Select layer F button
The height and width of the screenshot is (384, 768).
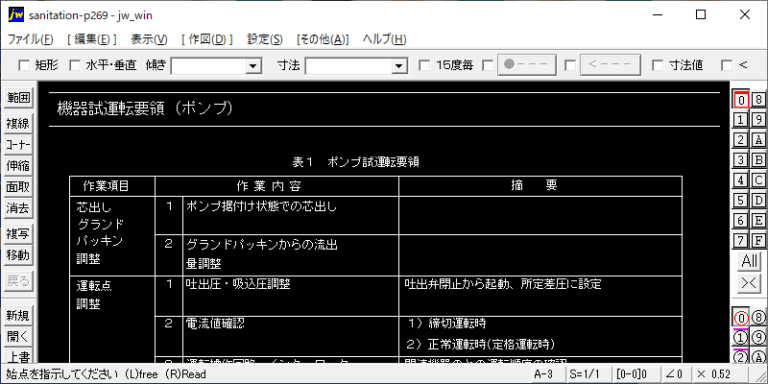[758, 240]
